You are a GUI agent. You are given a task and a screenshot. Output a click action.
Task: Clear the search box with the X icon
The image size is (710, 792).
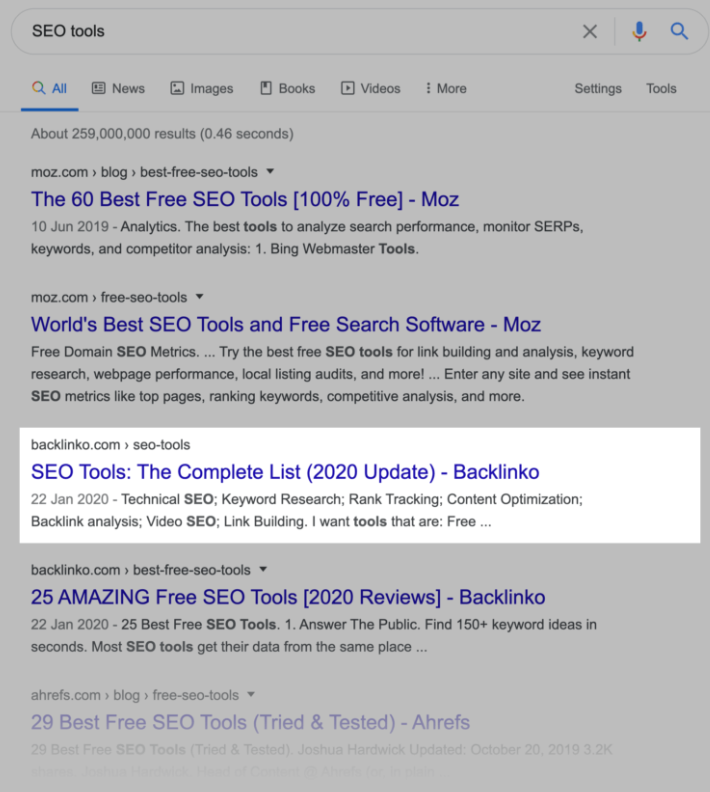pyautogui.click(x=589, y=31)
